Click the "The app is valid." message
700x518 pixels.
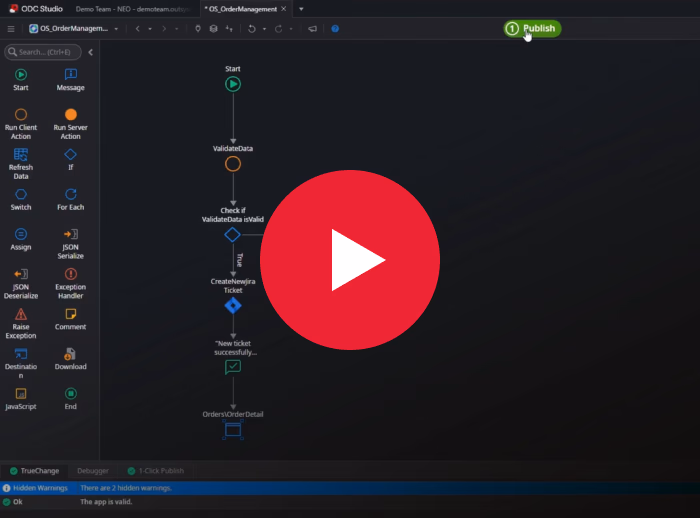tap(106, 502)
